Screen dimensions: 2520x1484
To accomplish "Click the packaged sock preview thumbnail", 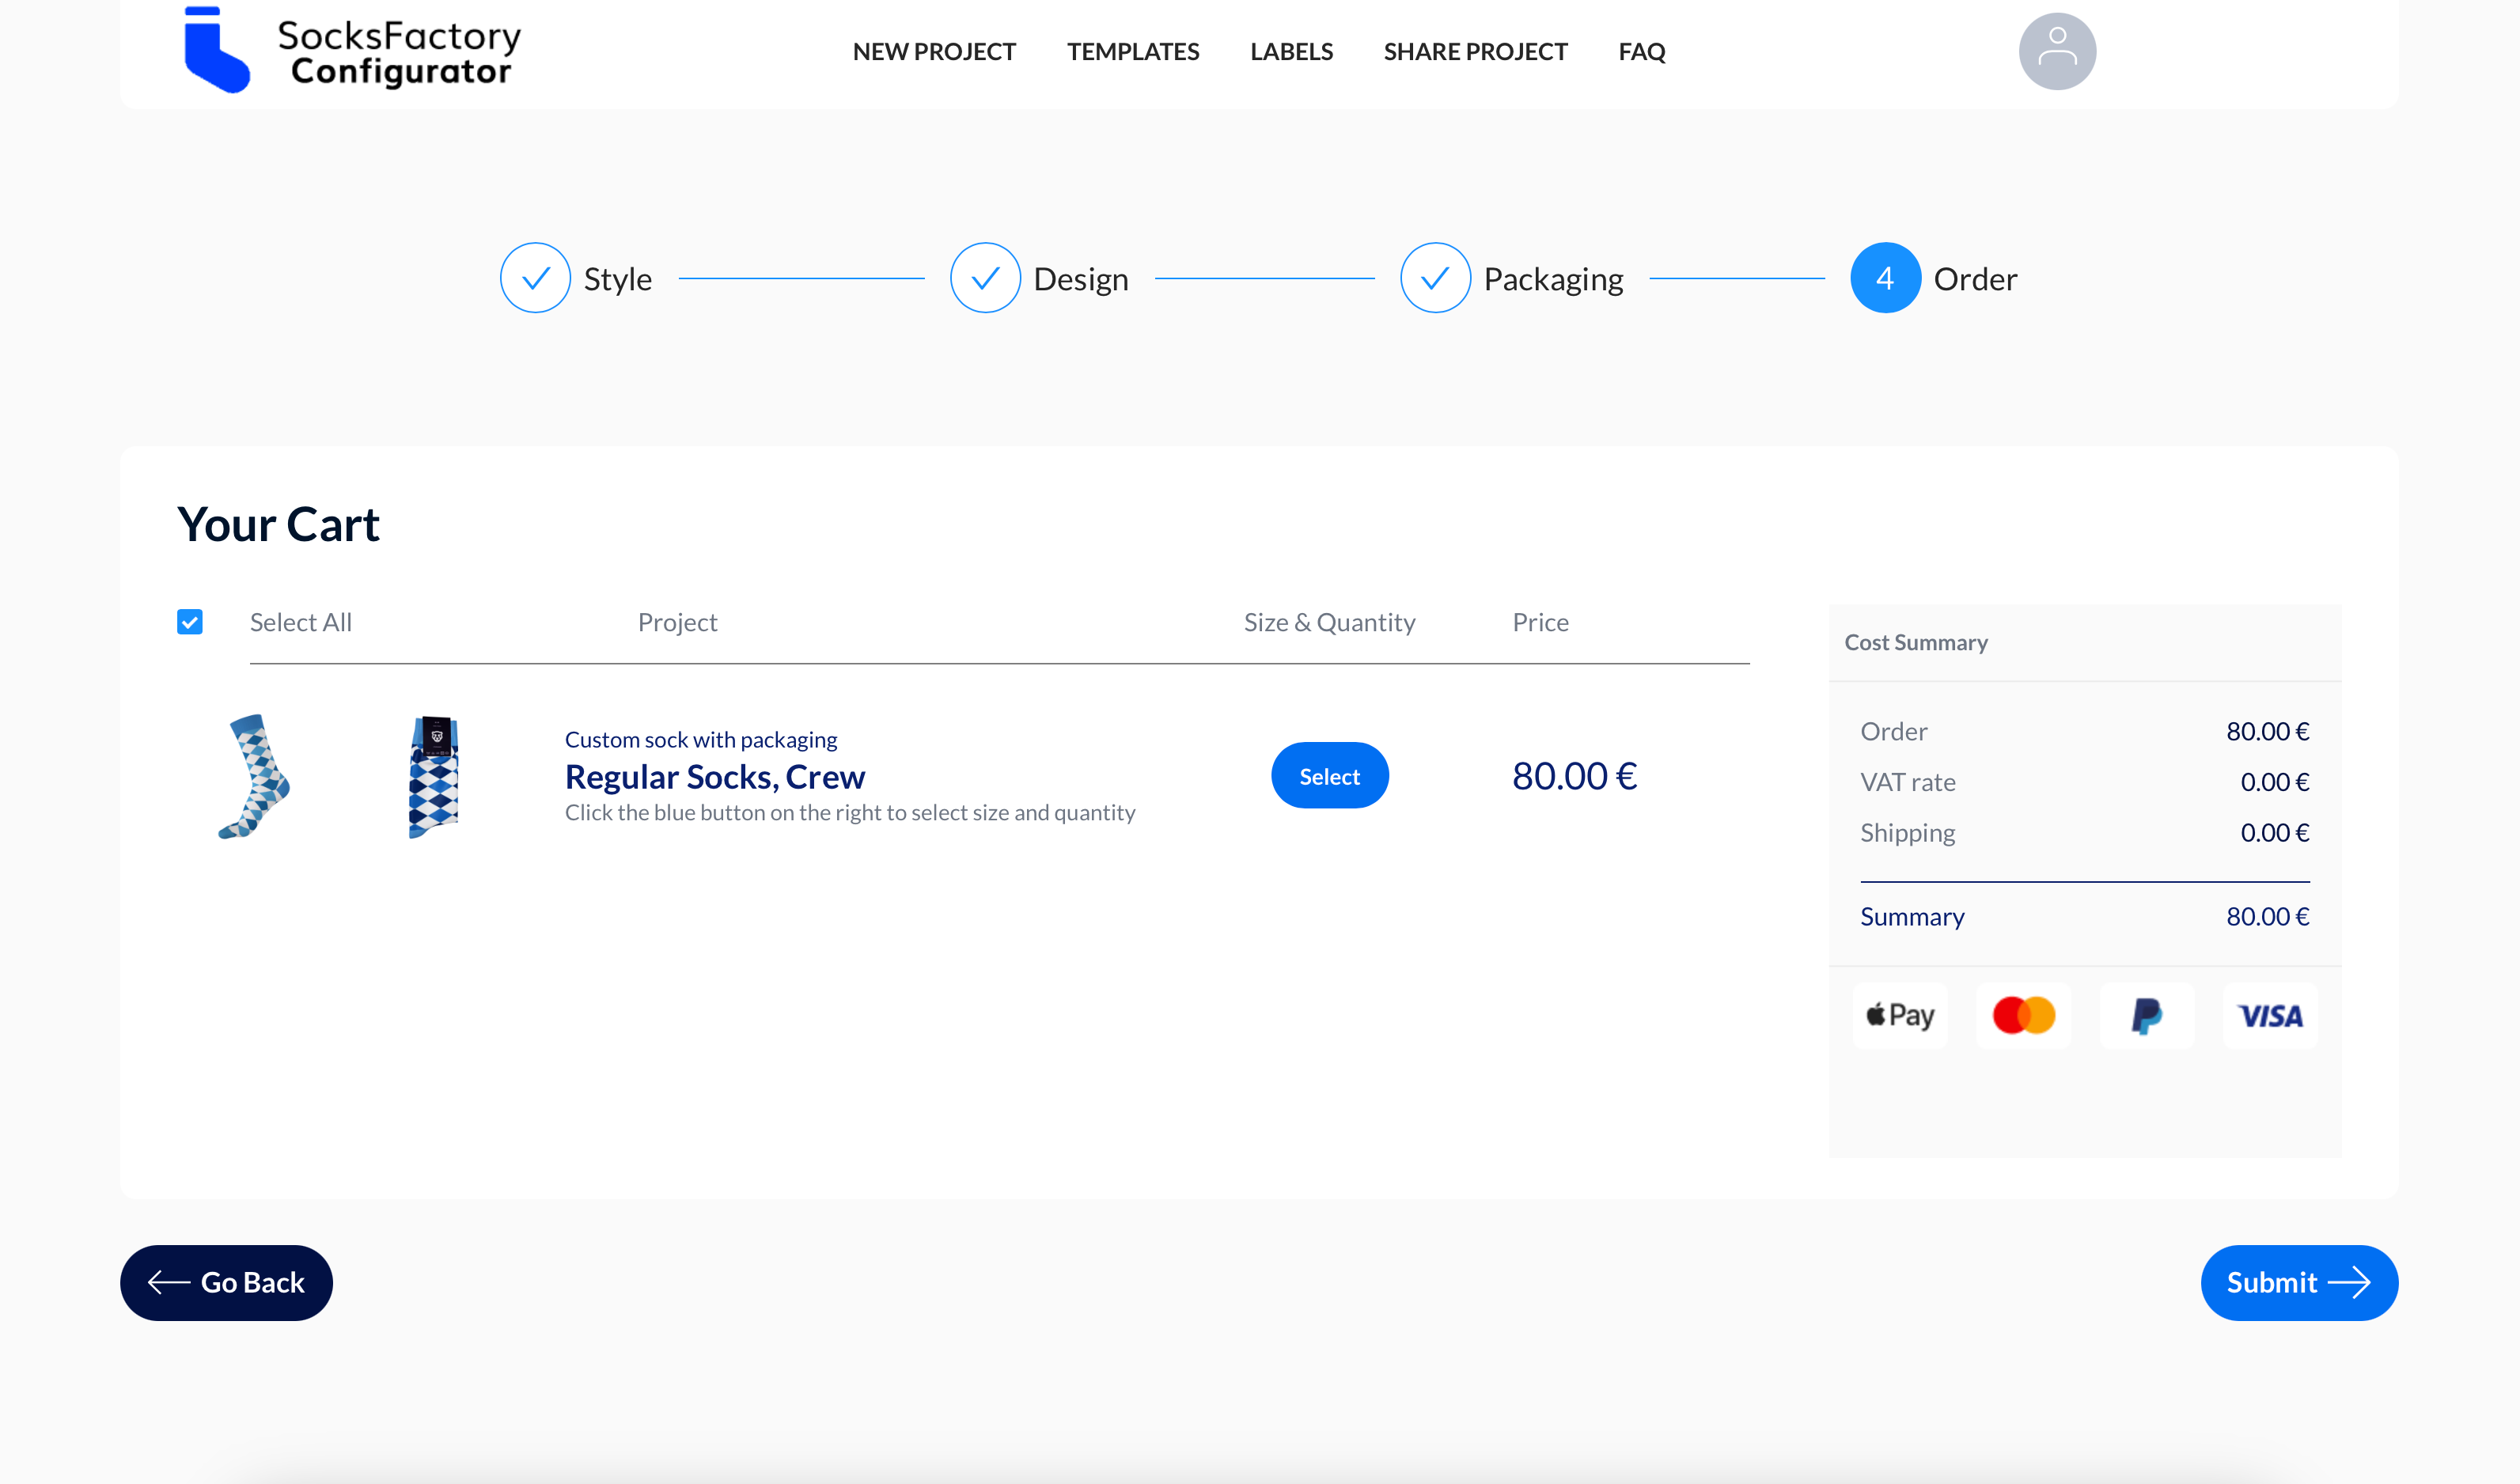I will [434, 776].
